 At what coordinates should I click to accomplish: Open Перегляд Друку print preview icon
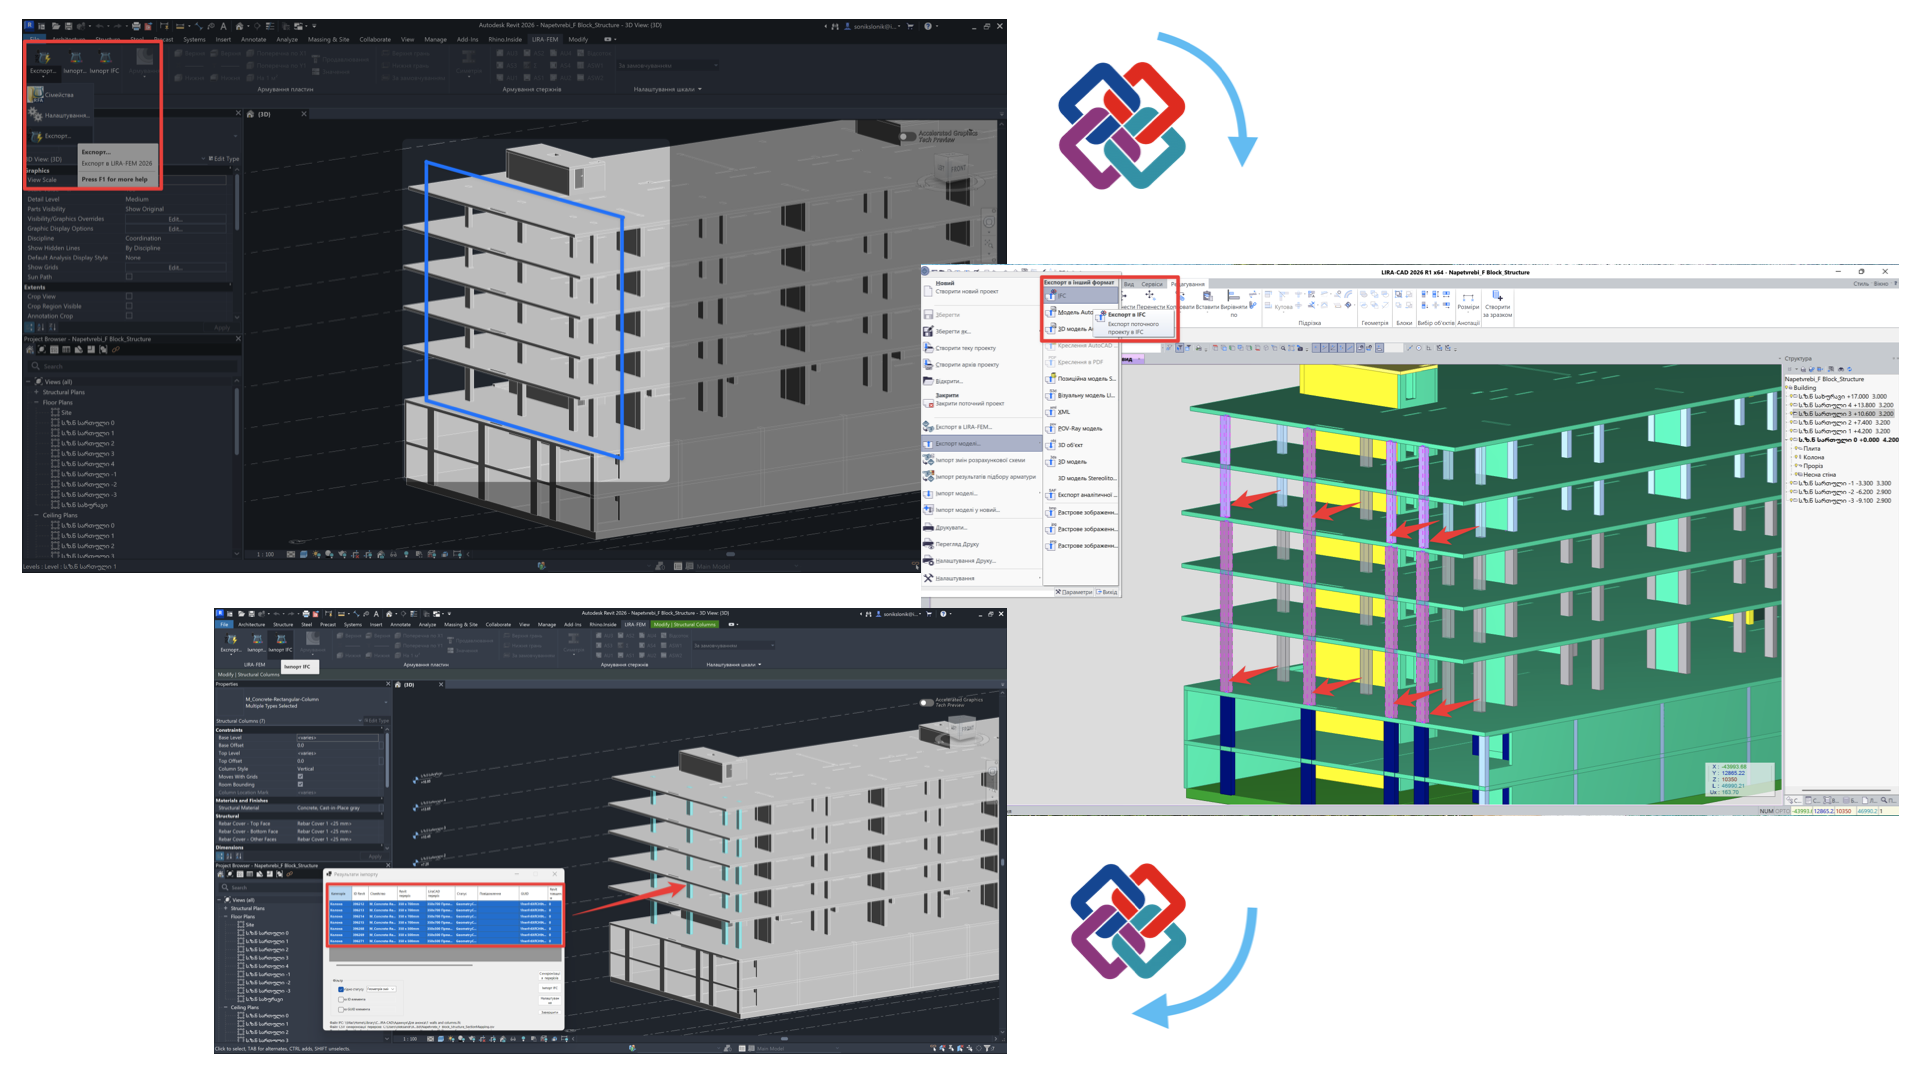click(x=928, y=544)
